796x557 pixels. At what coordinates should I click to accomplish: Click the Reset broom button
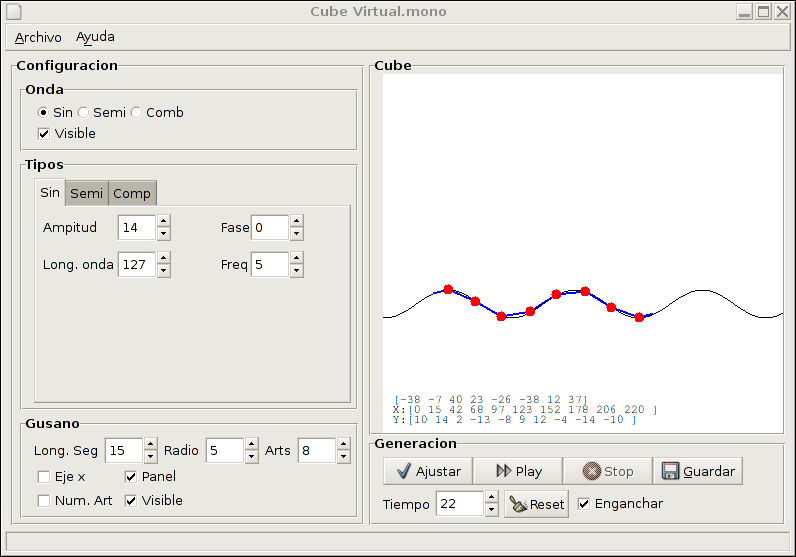pos(536,504)
